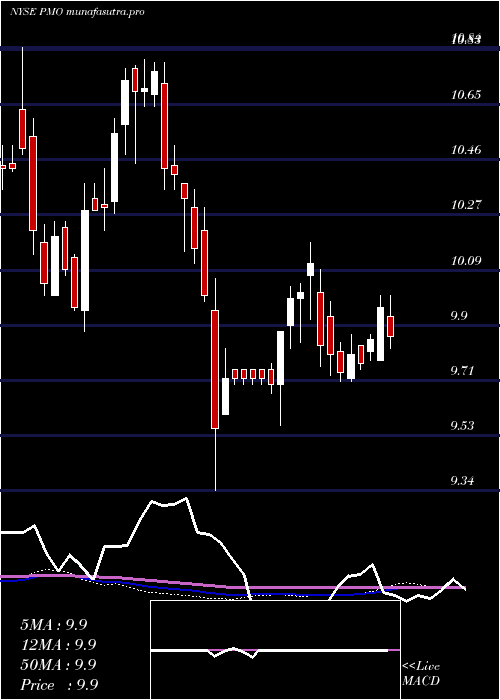Click the 10.65 price axis label
The height and width of the screenshot is (700, 500).
tap(466, 94)
